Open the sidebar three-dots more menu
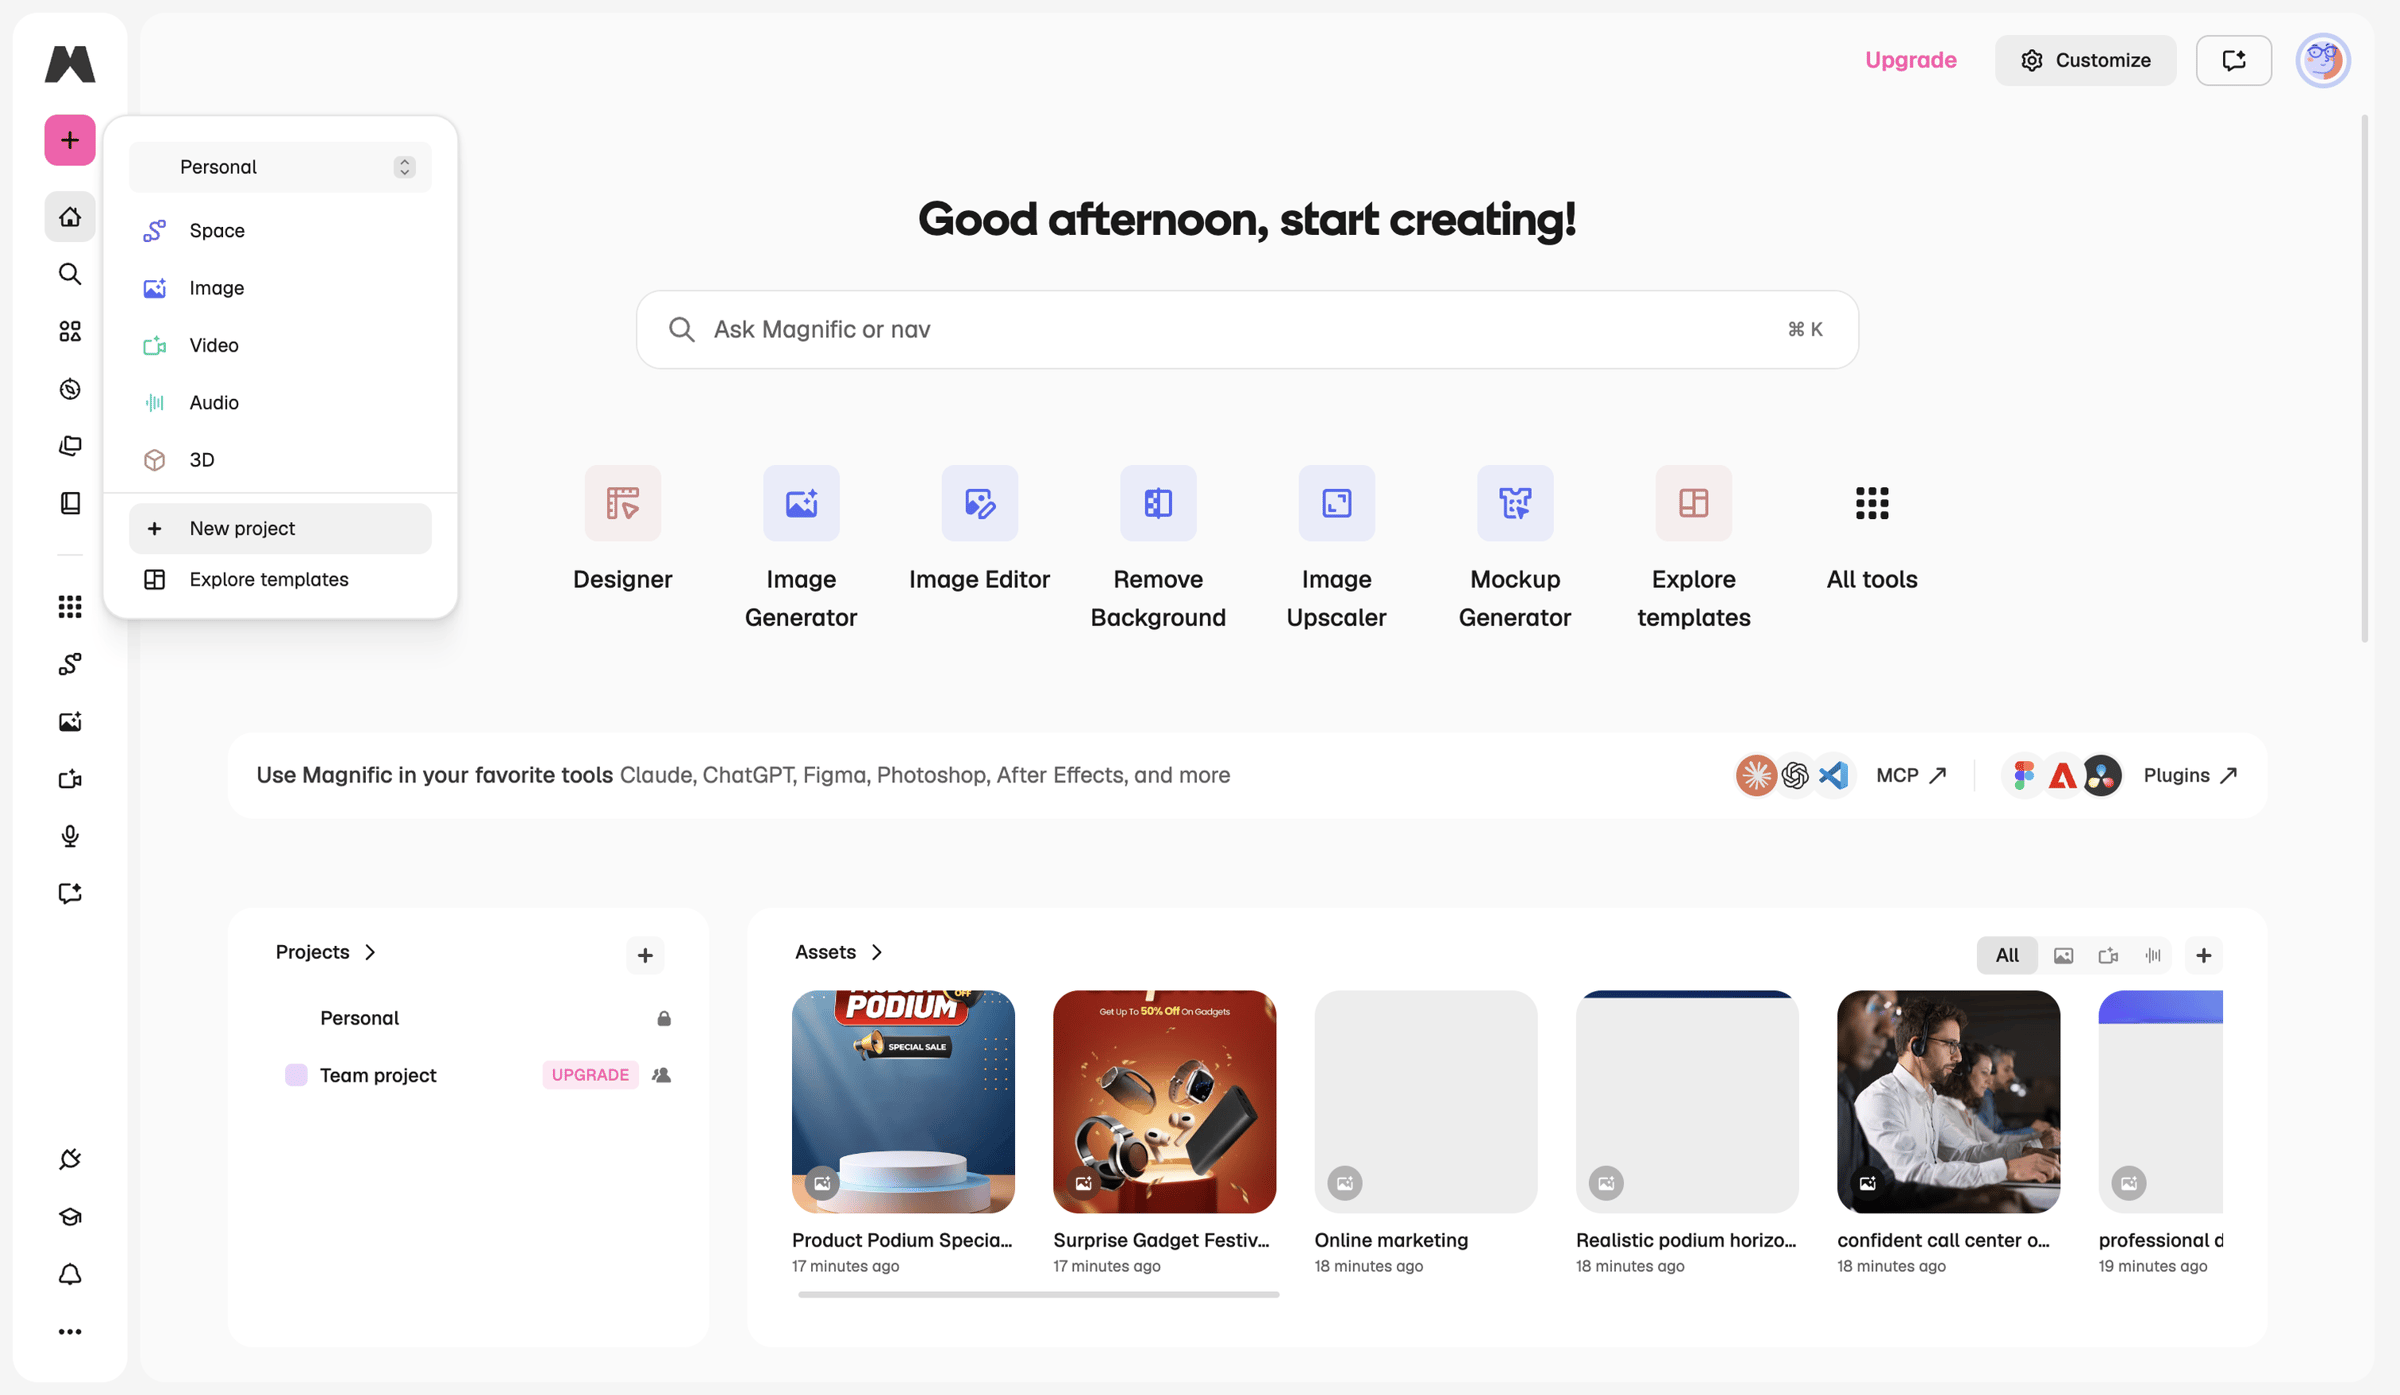The image size is (2400, 1395). pos(70,1332)
